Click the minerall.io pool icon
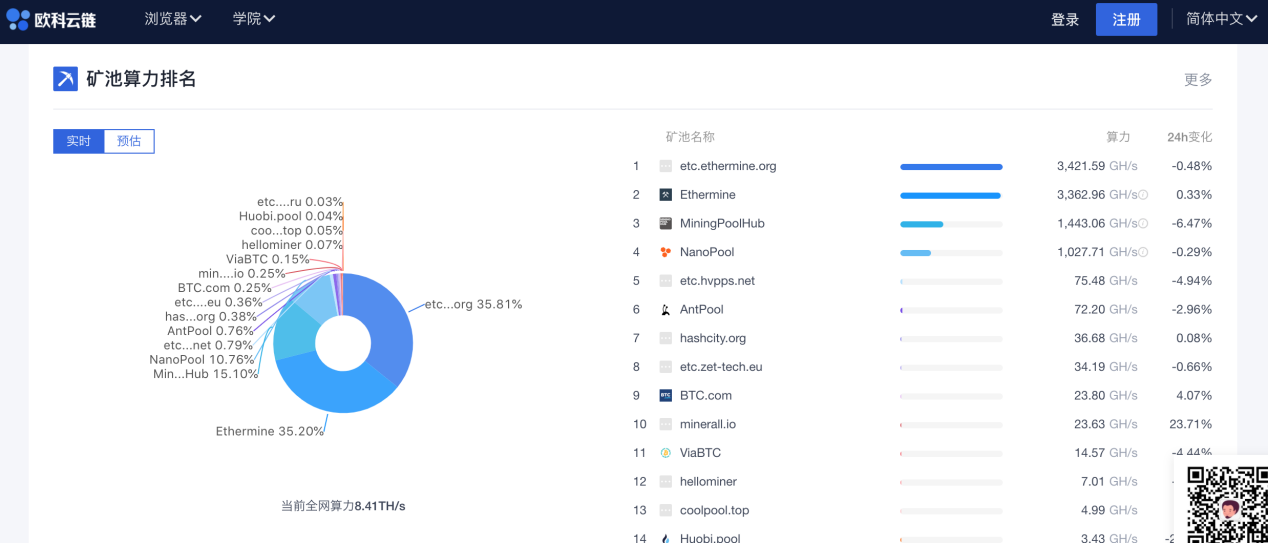Viewport: 1268px width, 543px height. coord(666,424)
